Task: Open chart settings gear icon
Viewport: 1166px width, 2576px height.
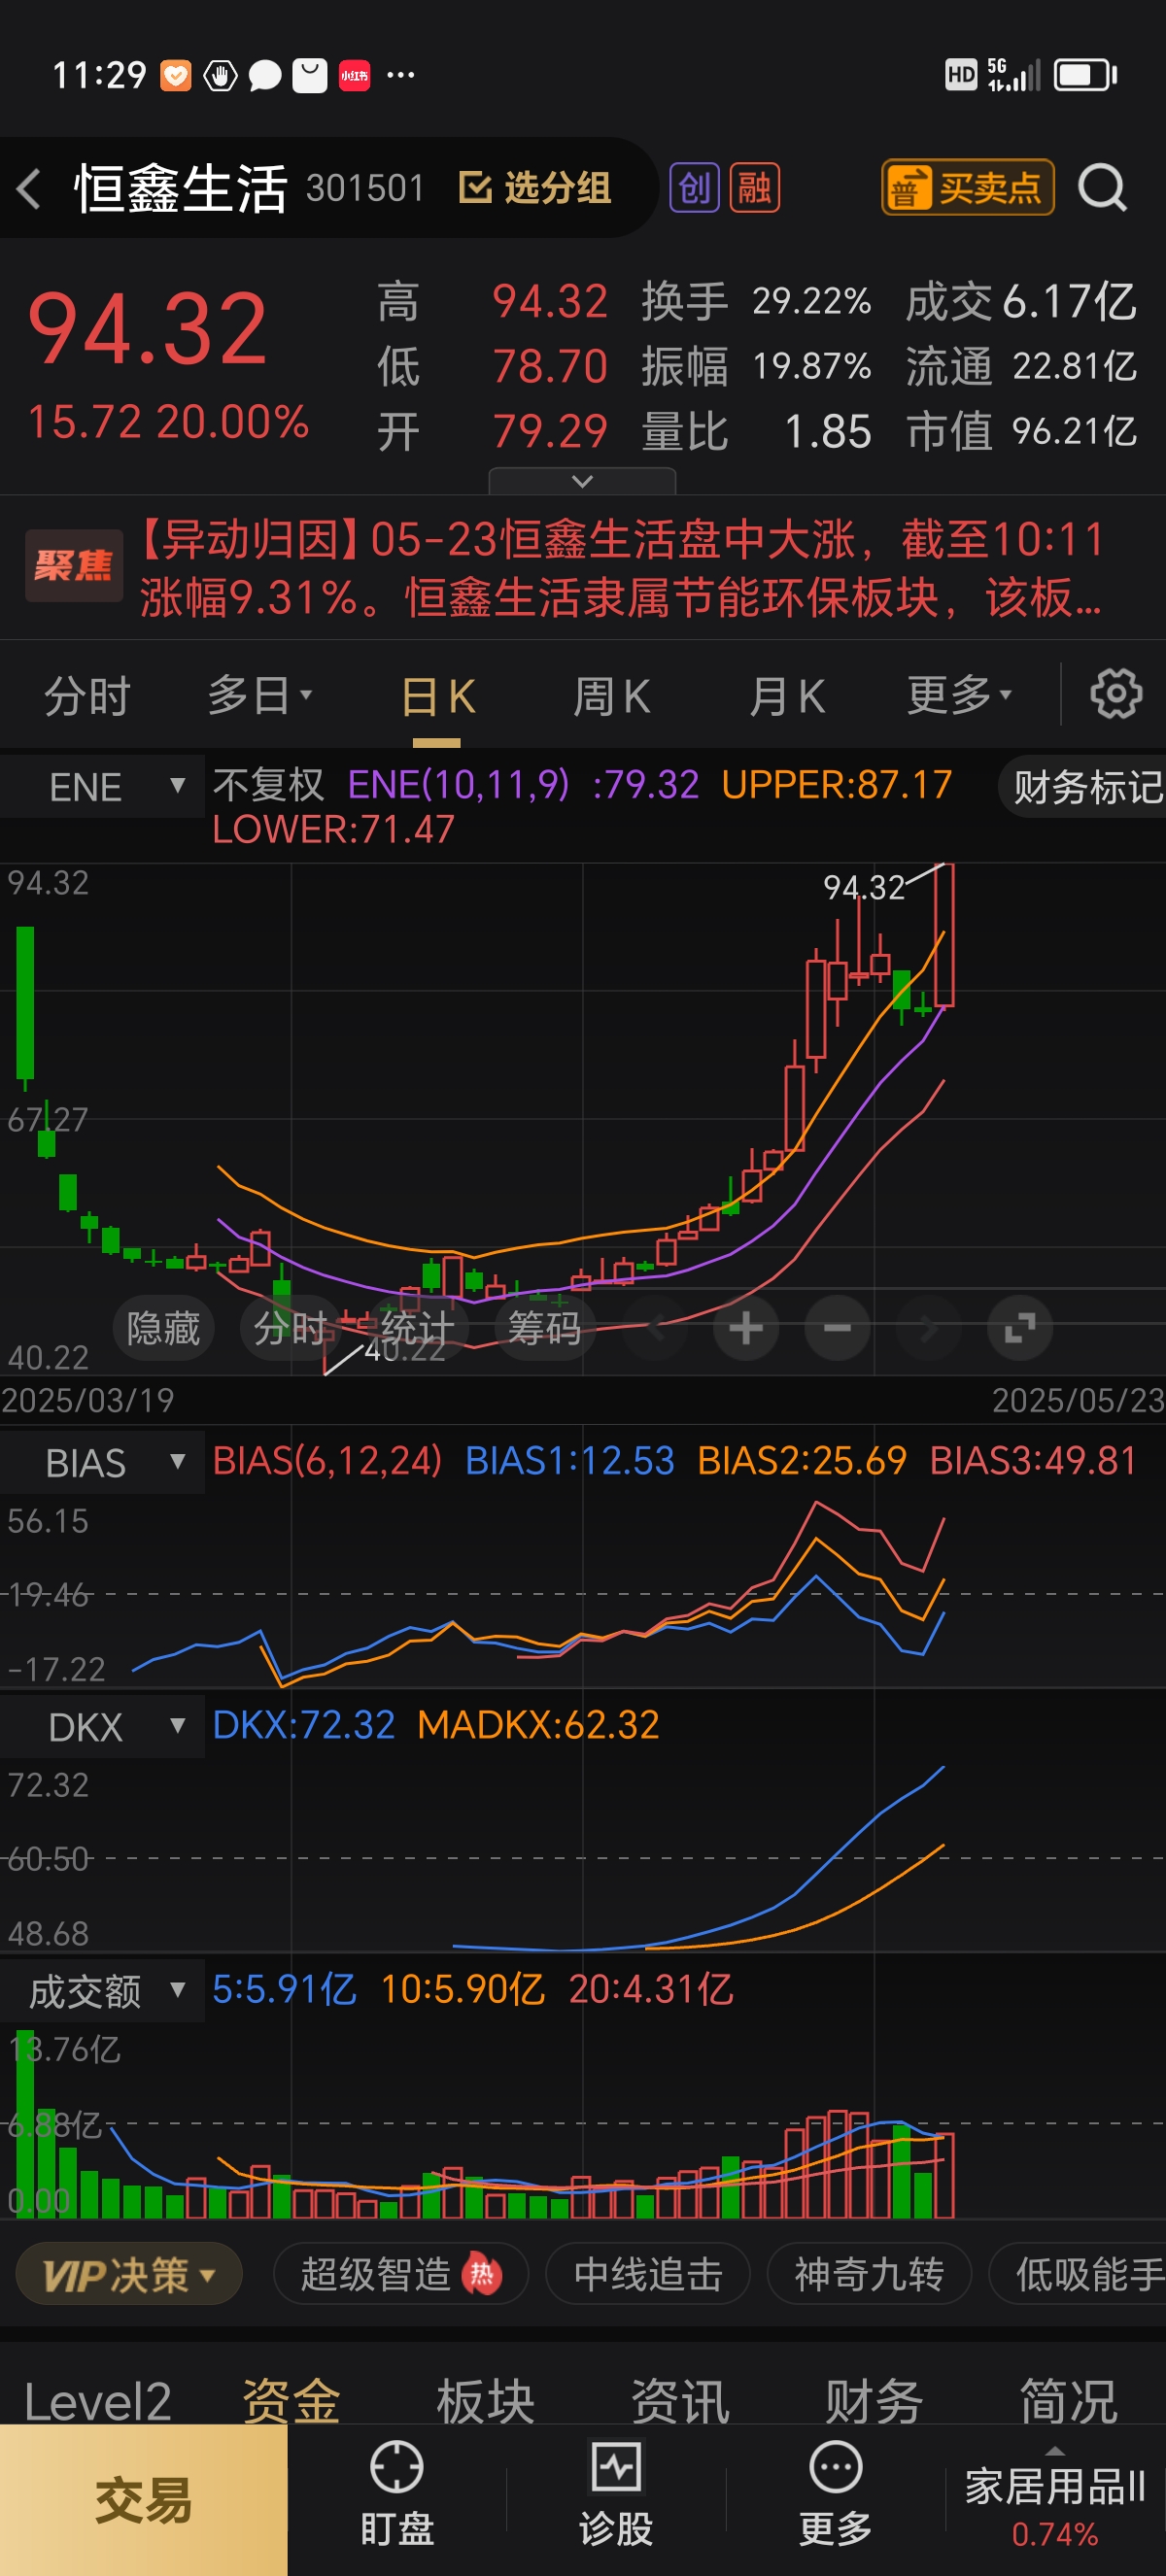Action: click(x=1116, y=694)
